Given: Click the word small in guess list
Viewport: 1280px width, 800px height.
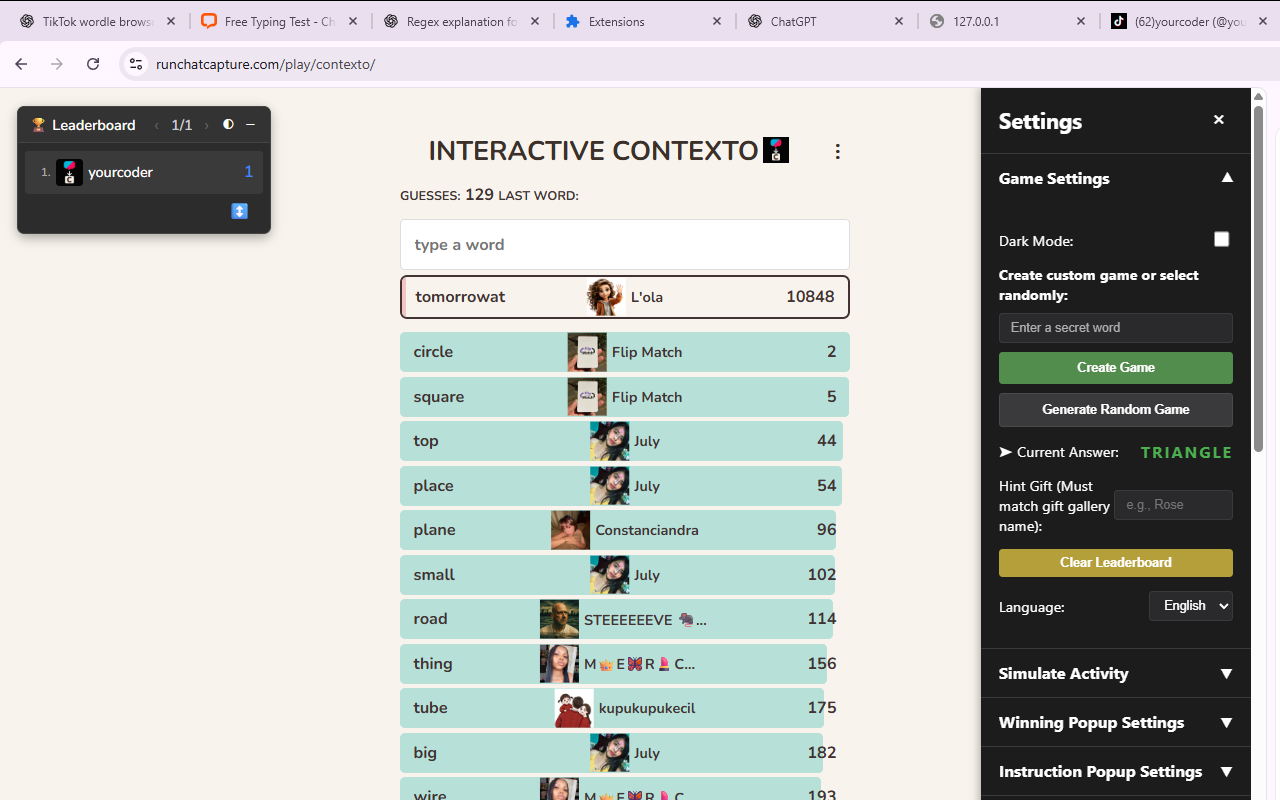Looking at the screenshot, I should [434, 575].
